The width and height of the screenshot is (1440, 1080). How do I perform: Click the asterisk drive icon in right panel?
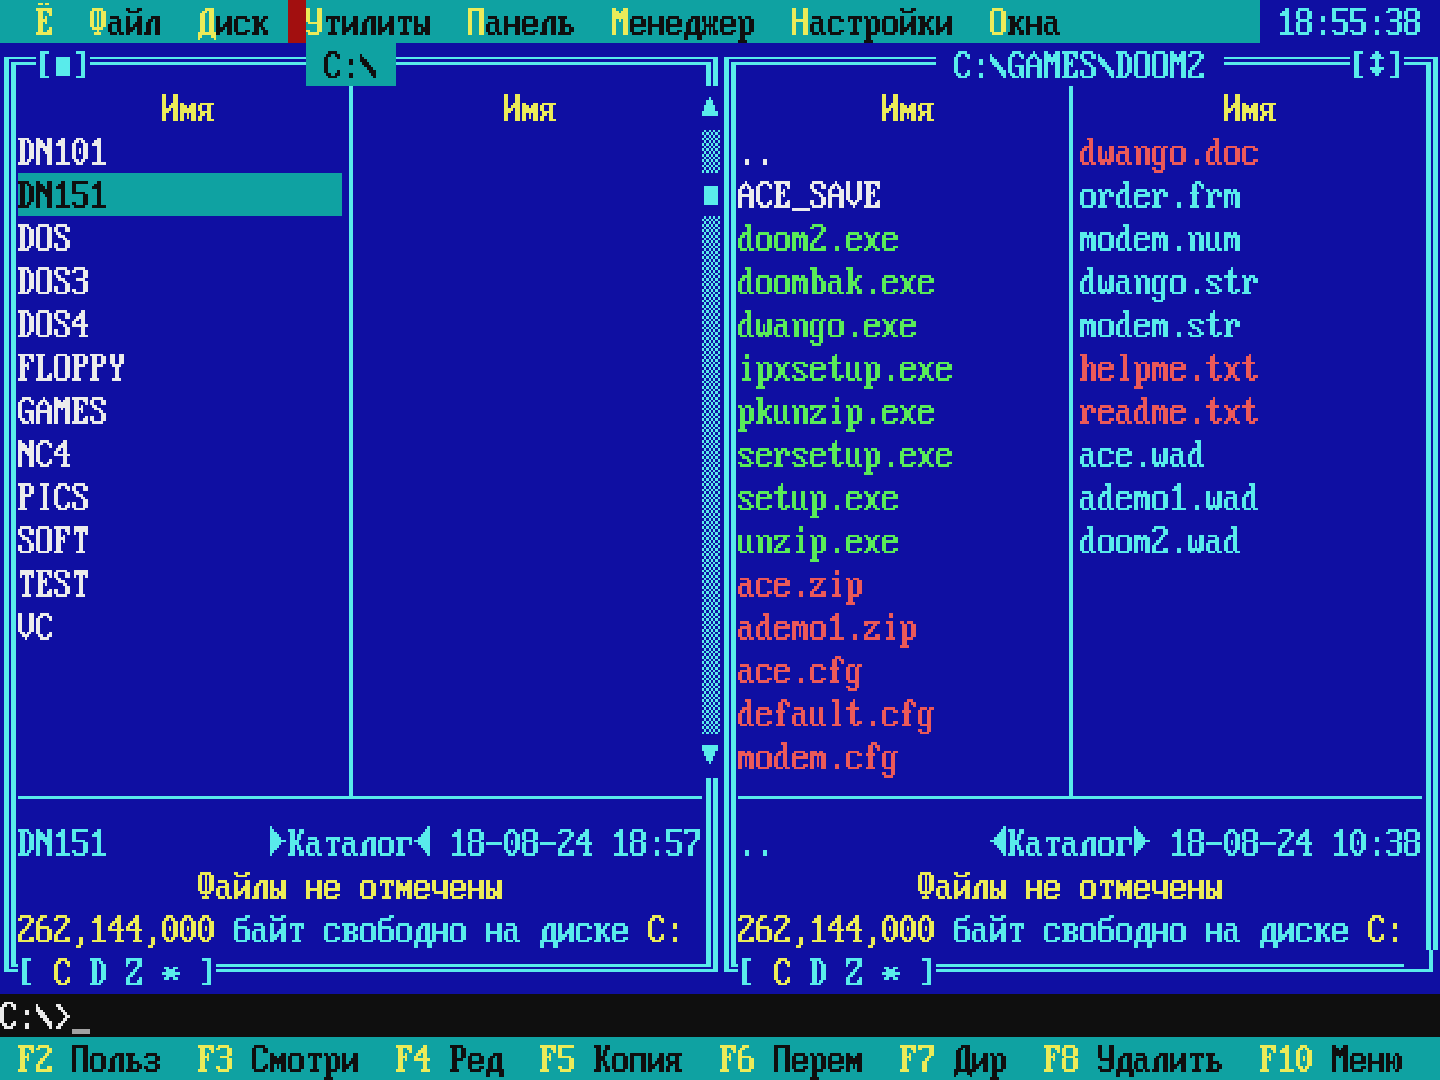[890, 971]
